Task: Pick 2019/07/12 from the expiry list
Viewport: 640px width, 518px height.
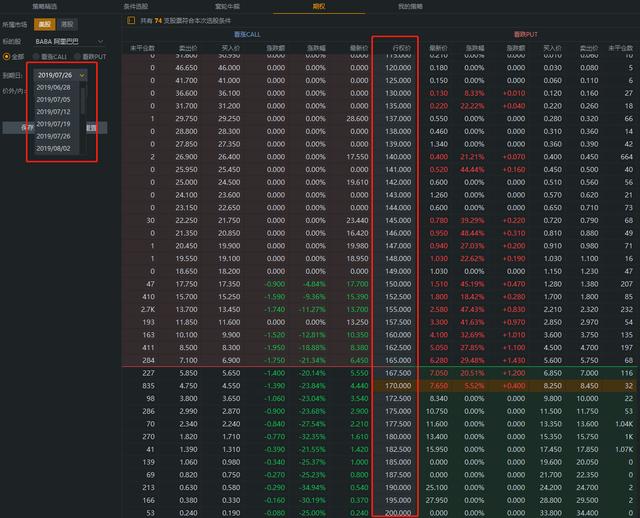Action: [x=53, y=111]
